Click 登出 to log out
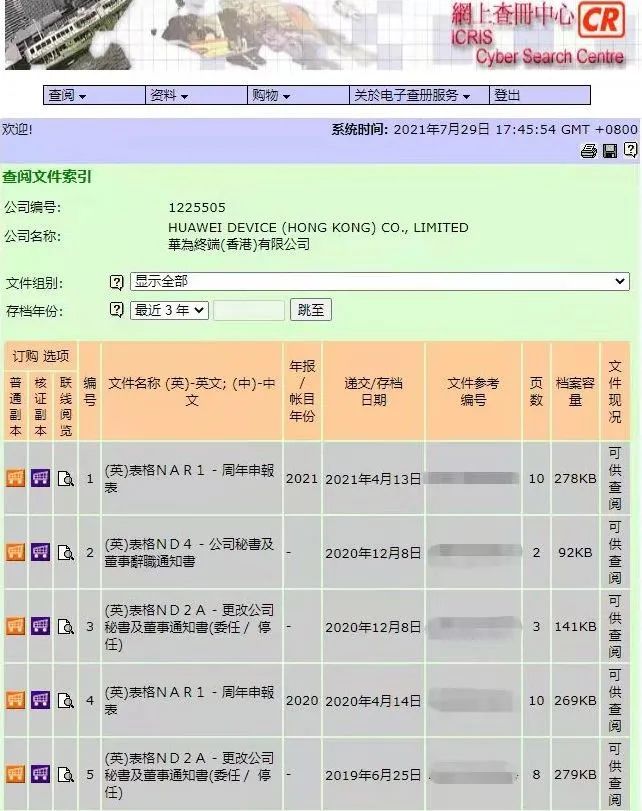The height and width of the screenshot is (811, 642). click(507, 95)
